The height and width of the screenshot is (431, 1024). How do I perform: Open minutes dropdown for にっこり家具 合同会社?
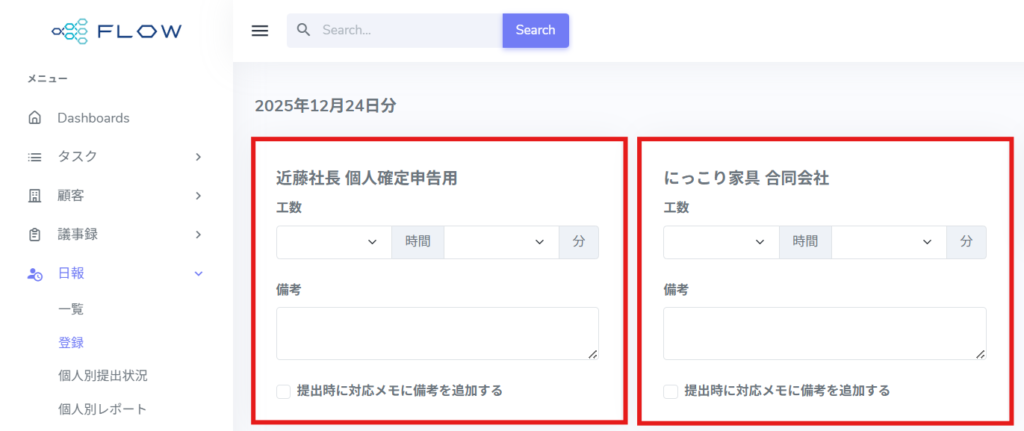(888, 242)
